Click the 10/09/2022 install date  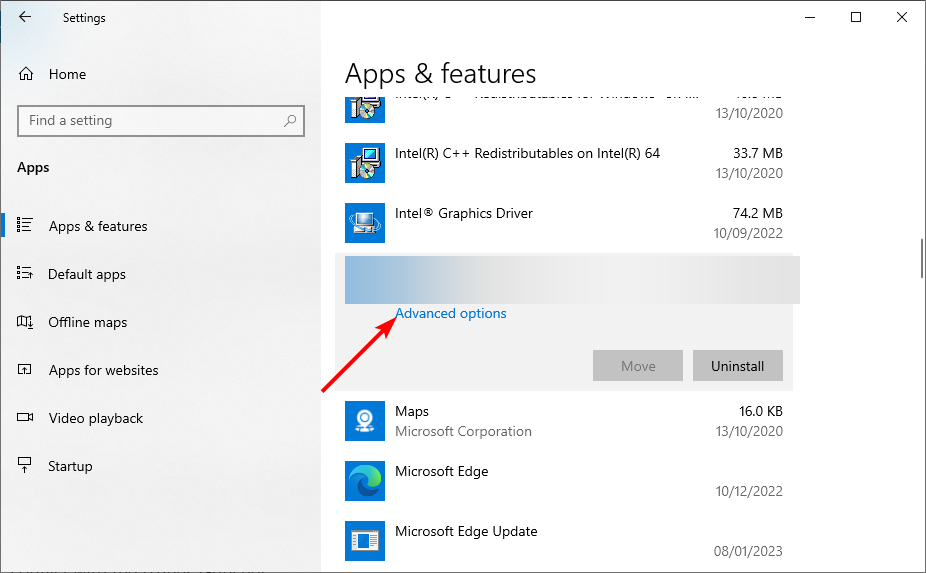(x=748, y=233)
